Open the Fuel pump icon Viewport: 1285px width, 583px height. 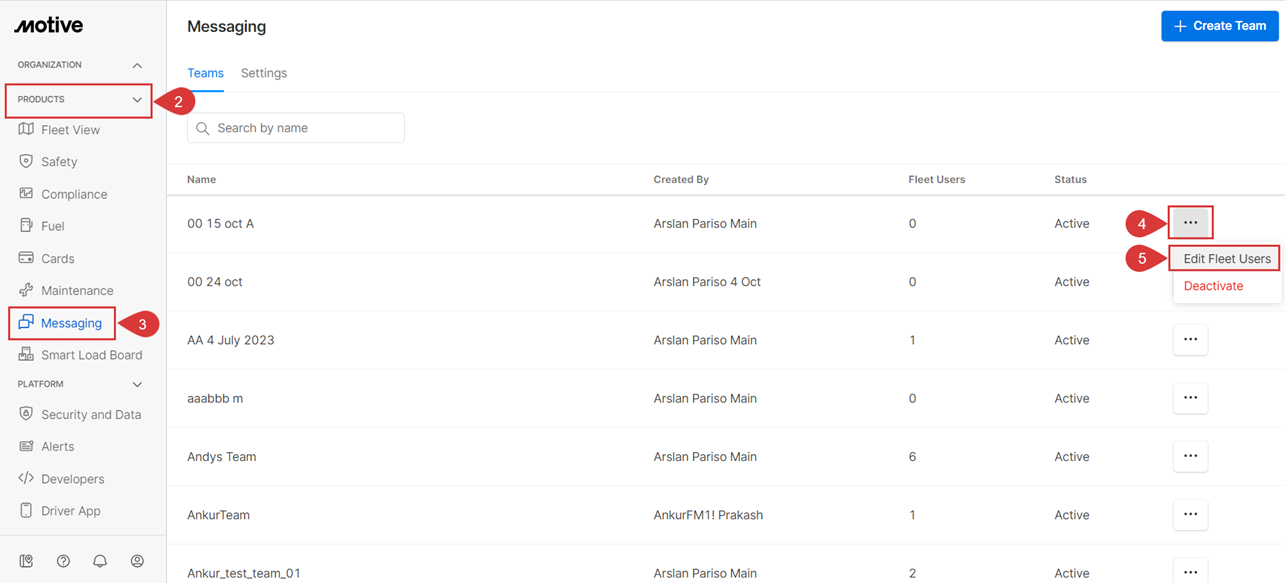pos(26,226)
